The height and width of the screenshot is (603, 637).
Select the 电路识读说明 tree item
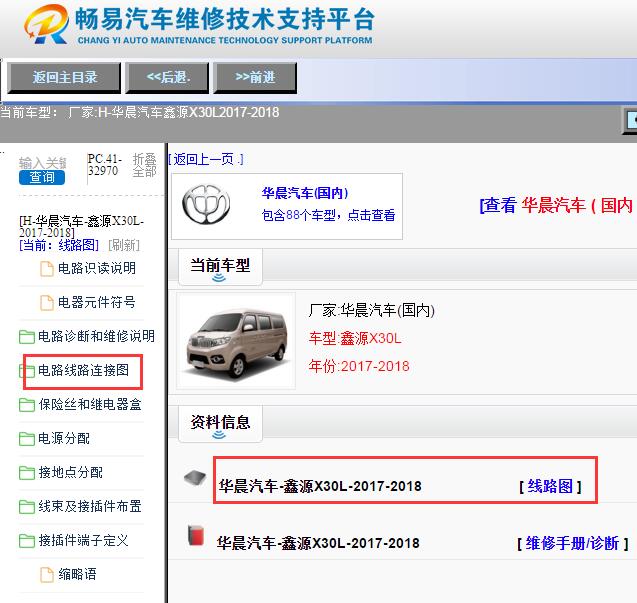pyautogui.click(x=97, y=268)
